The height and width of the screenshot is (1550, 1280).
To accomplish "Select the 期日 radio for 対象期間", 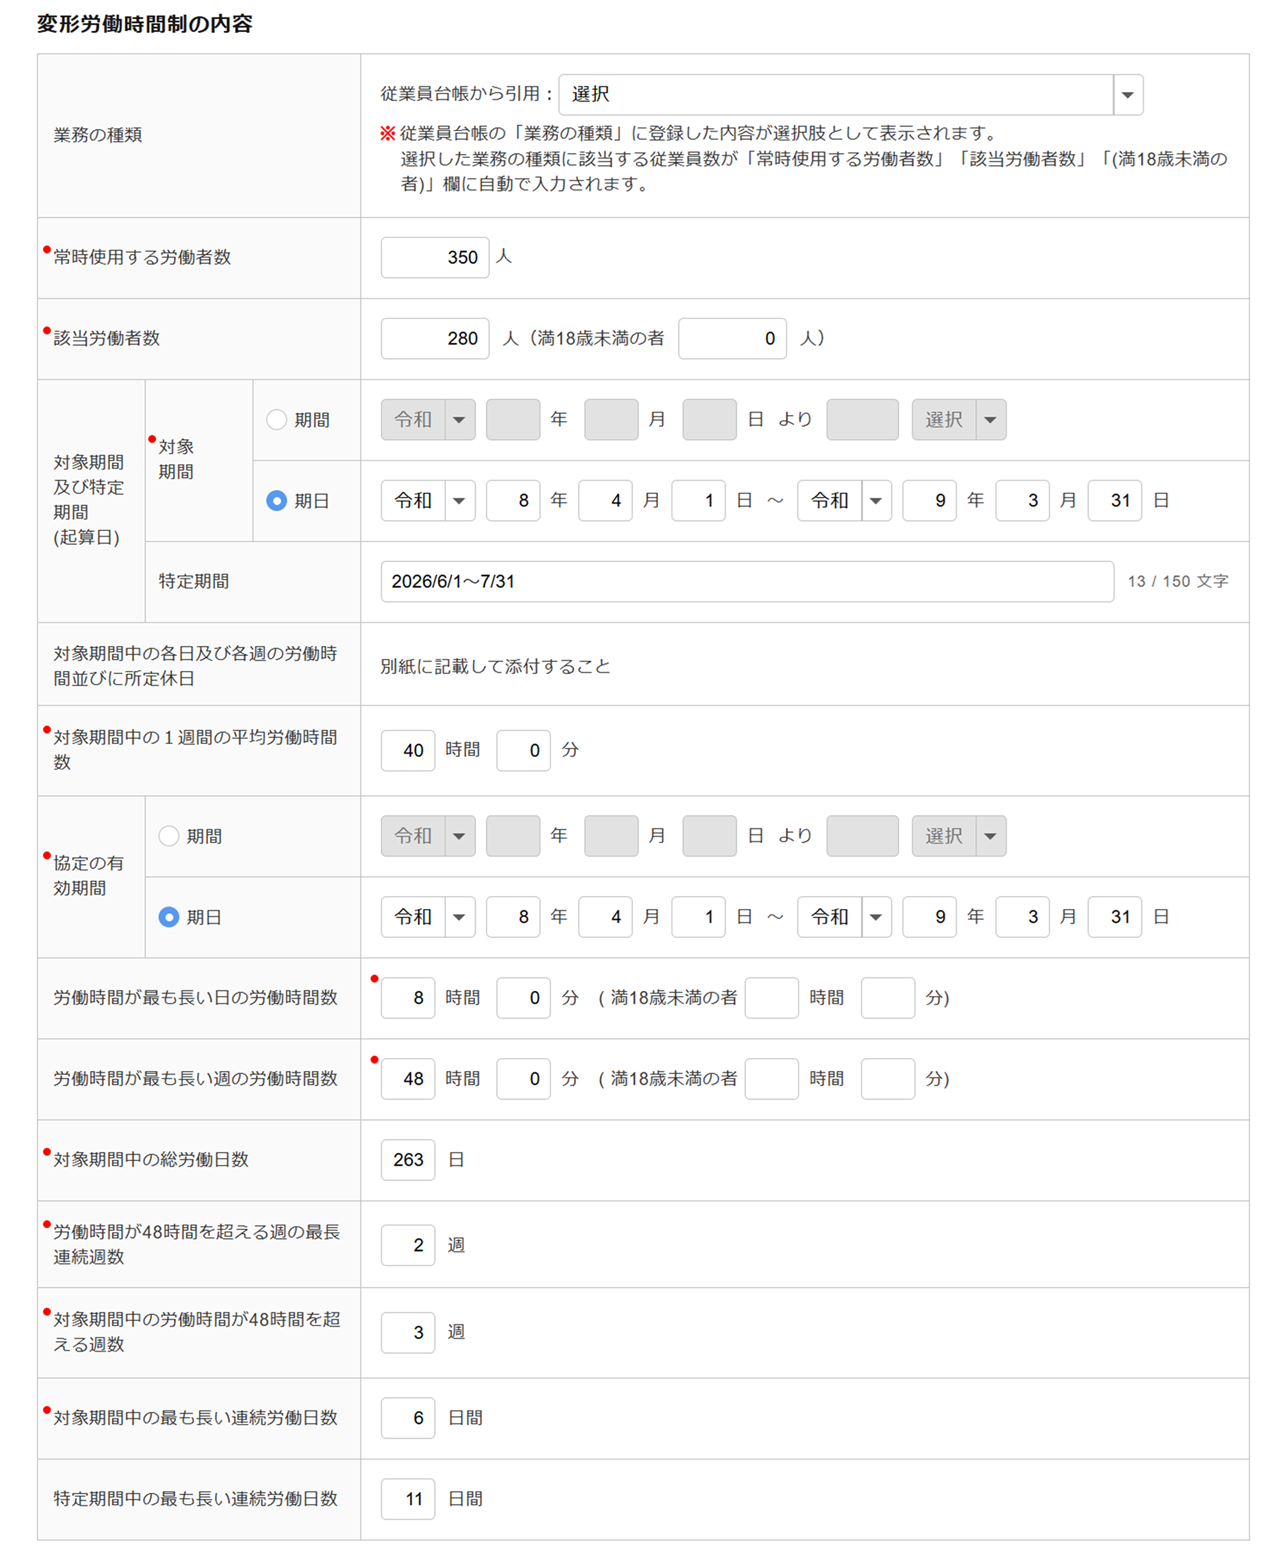I will 277,501.
